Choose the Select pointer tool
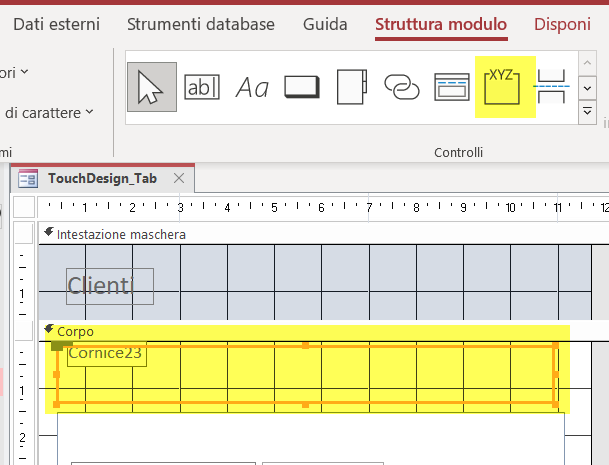 click(152, 87)
